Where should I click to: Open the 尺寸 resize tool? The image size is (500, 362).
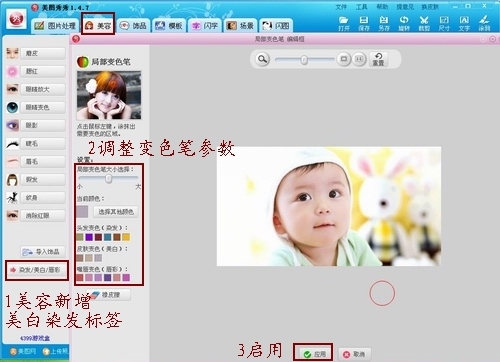(444, 24)
